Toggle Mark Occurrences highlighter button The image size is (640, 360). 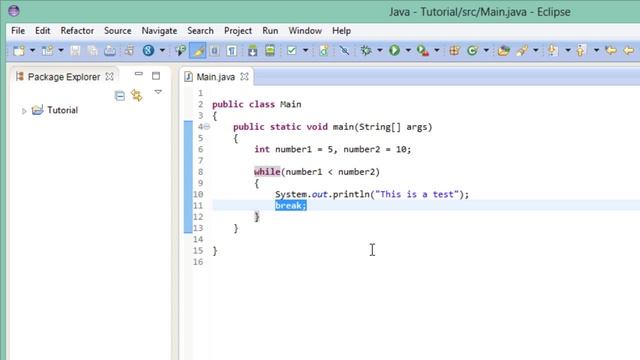click(x=198, y=51)
